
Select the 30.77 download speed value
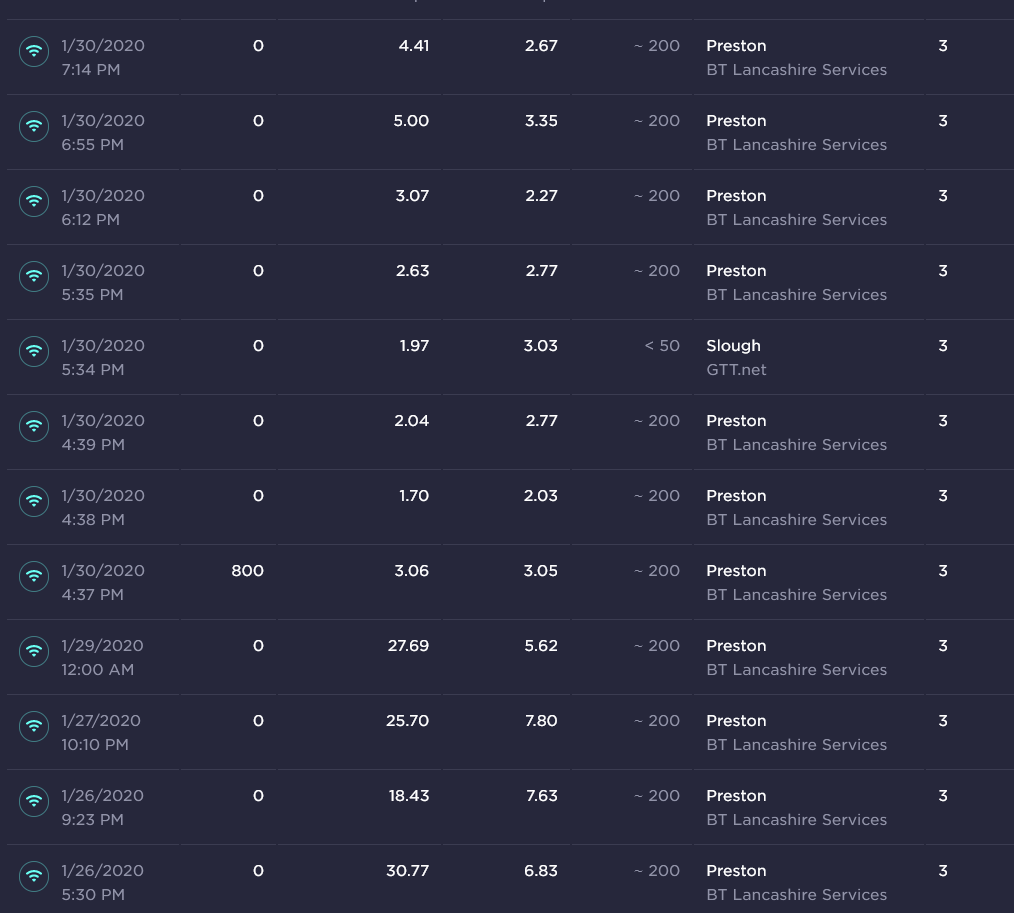[407, 871]
